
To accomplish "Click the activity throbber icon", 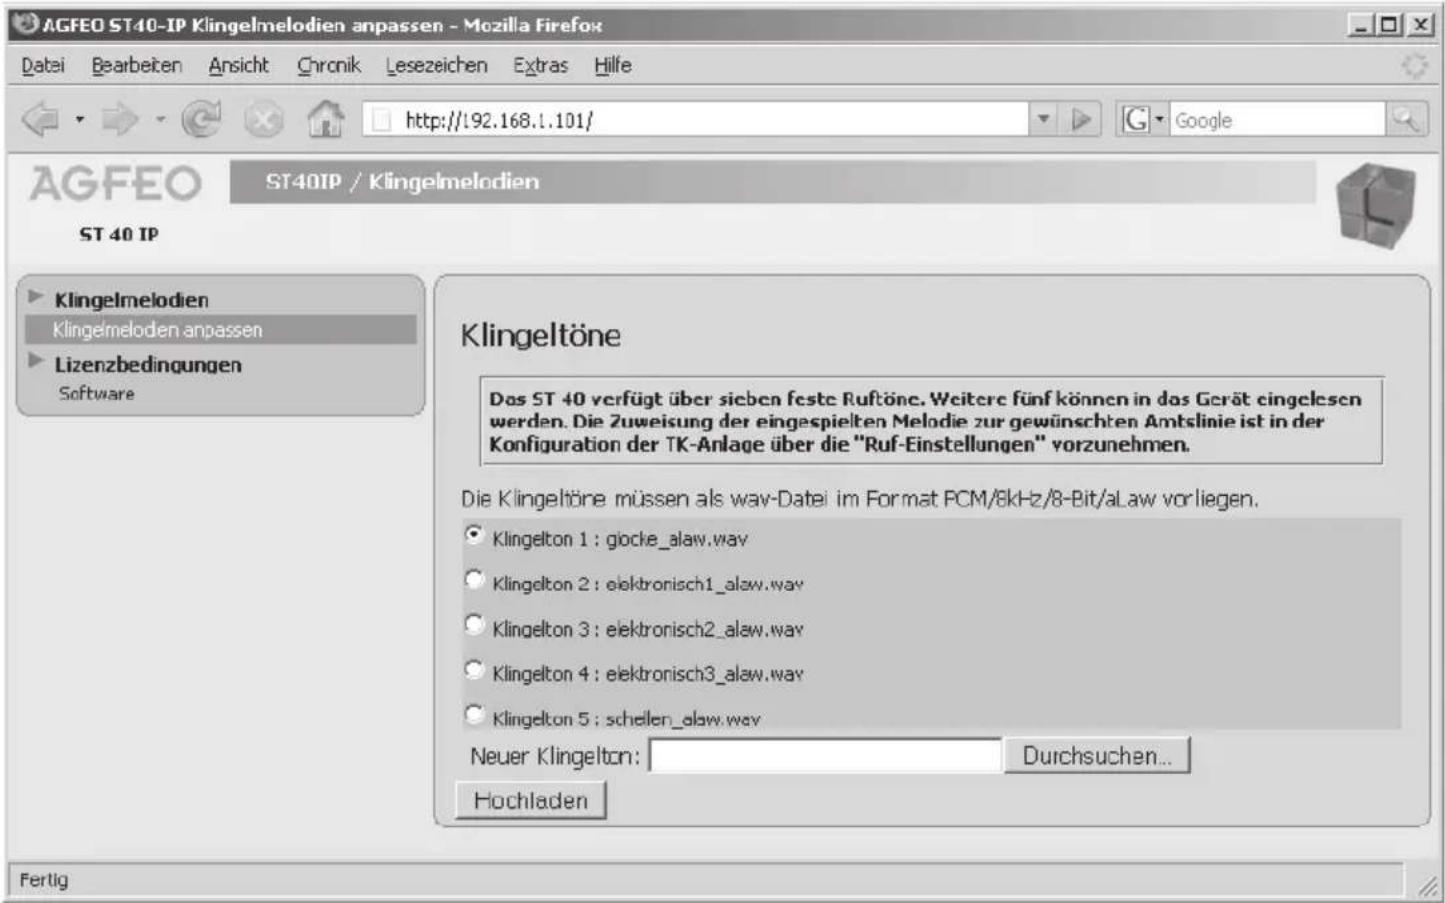I will coord(1414,66).
